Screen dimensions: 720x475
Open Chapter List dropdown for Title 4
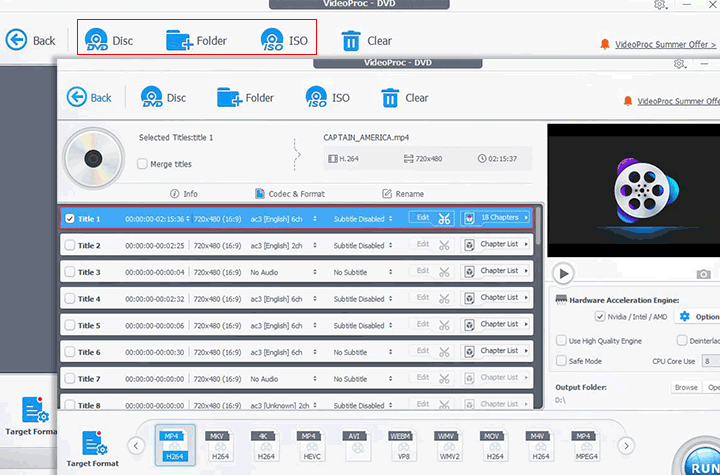coord(497,299)
